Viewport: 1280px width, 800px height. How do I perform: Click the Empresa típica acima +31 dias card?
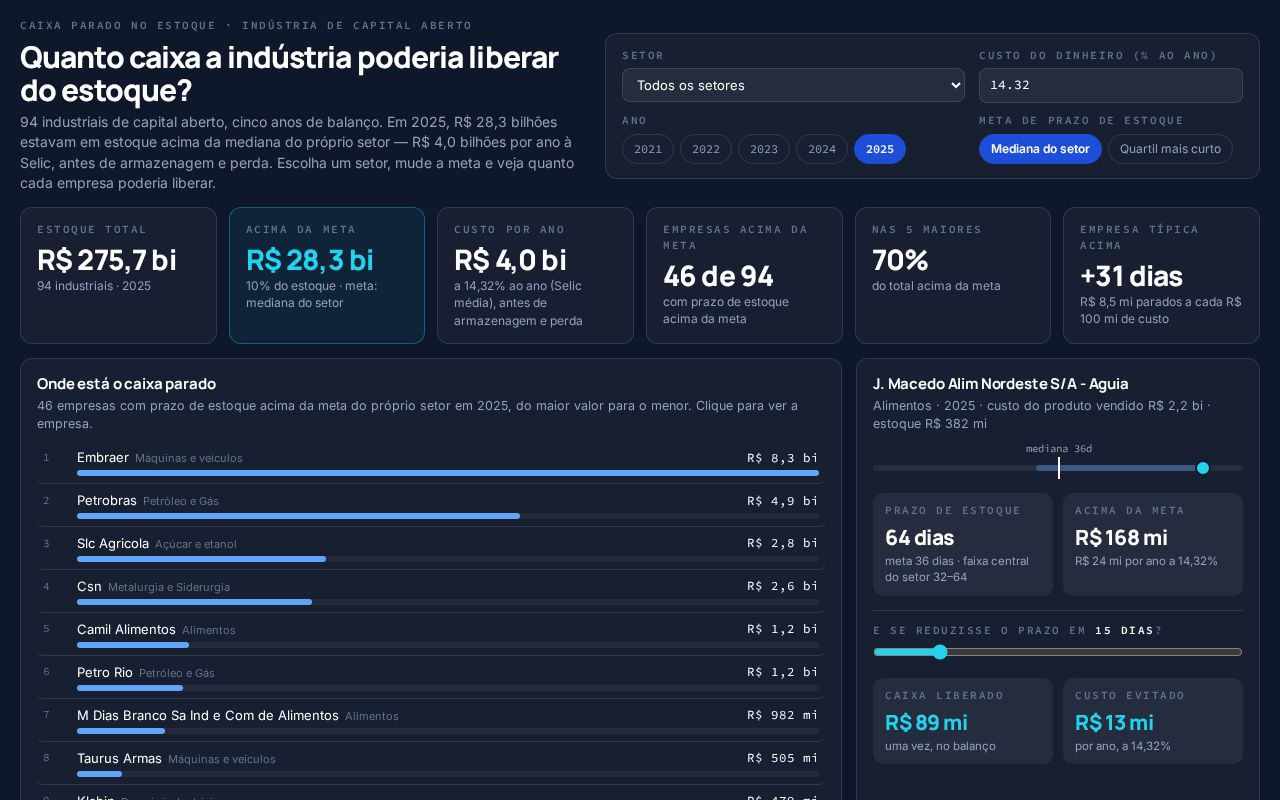[1161, 275]
